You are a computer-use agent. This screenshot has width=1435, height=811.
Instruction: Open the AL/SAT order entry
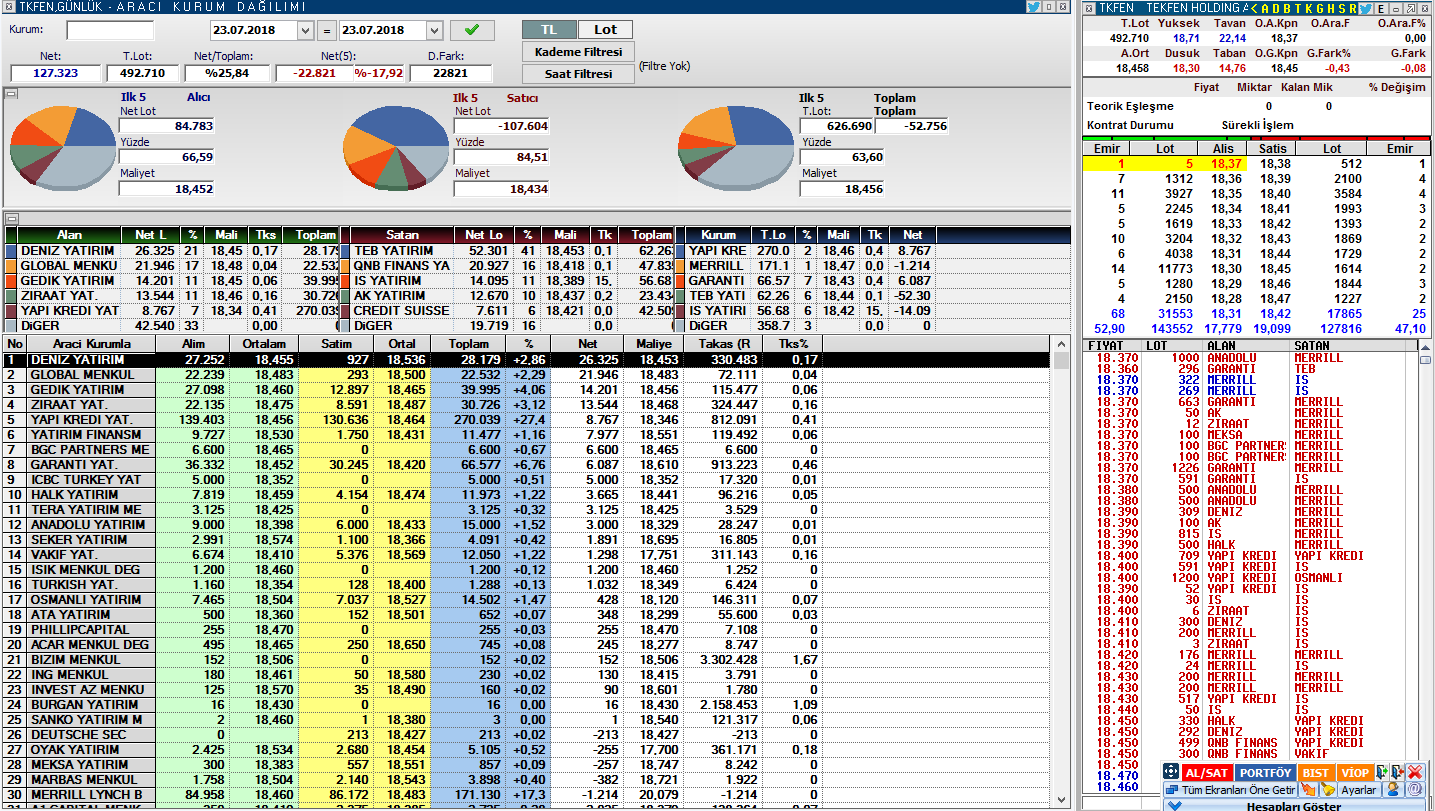1207,772
